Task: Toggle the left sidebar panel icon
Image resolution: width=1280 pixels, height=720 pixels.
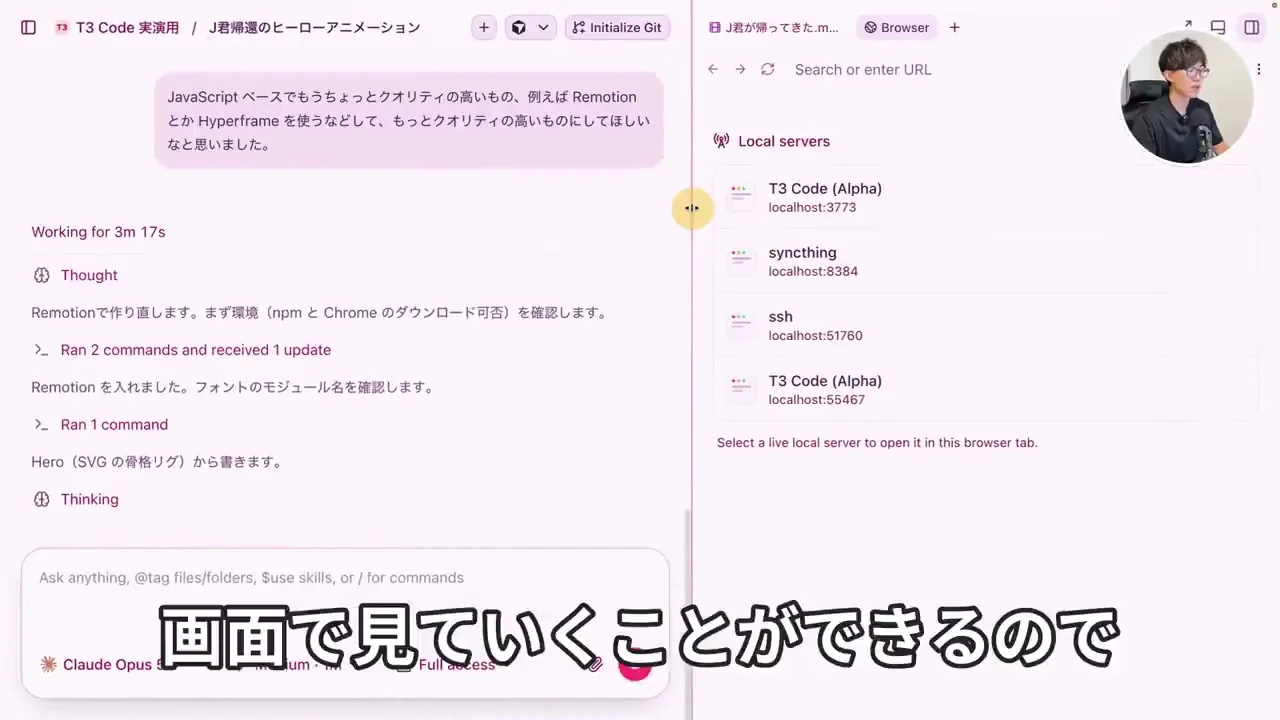Action: [28, 28]
